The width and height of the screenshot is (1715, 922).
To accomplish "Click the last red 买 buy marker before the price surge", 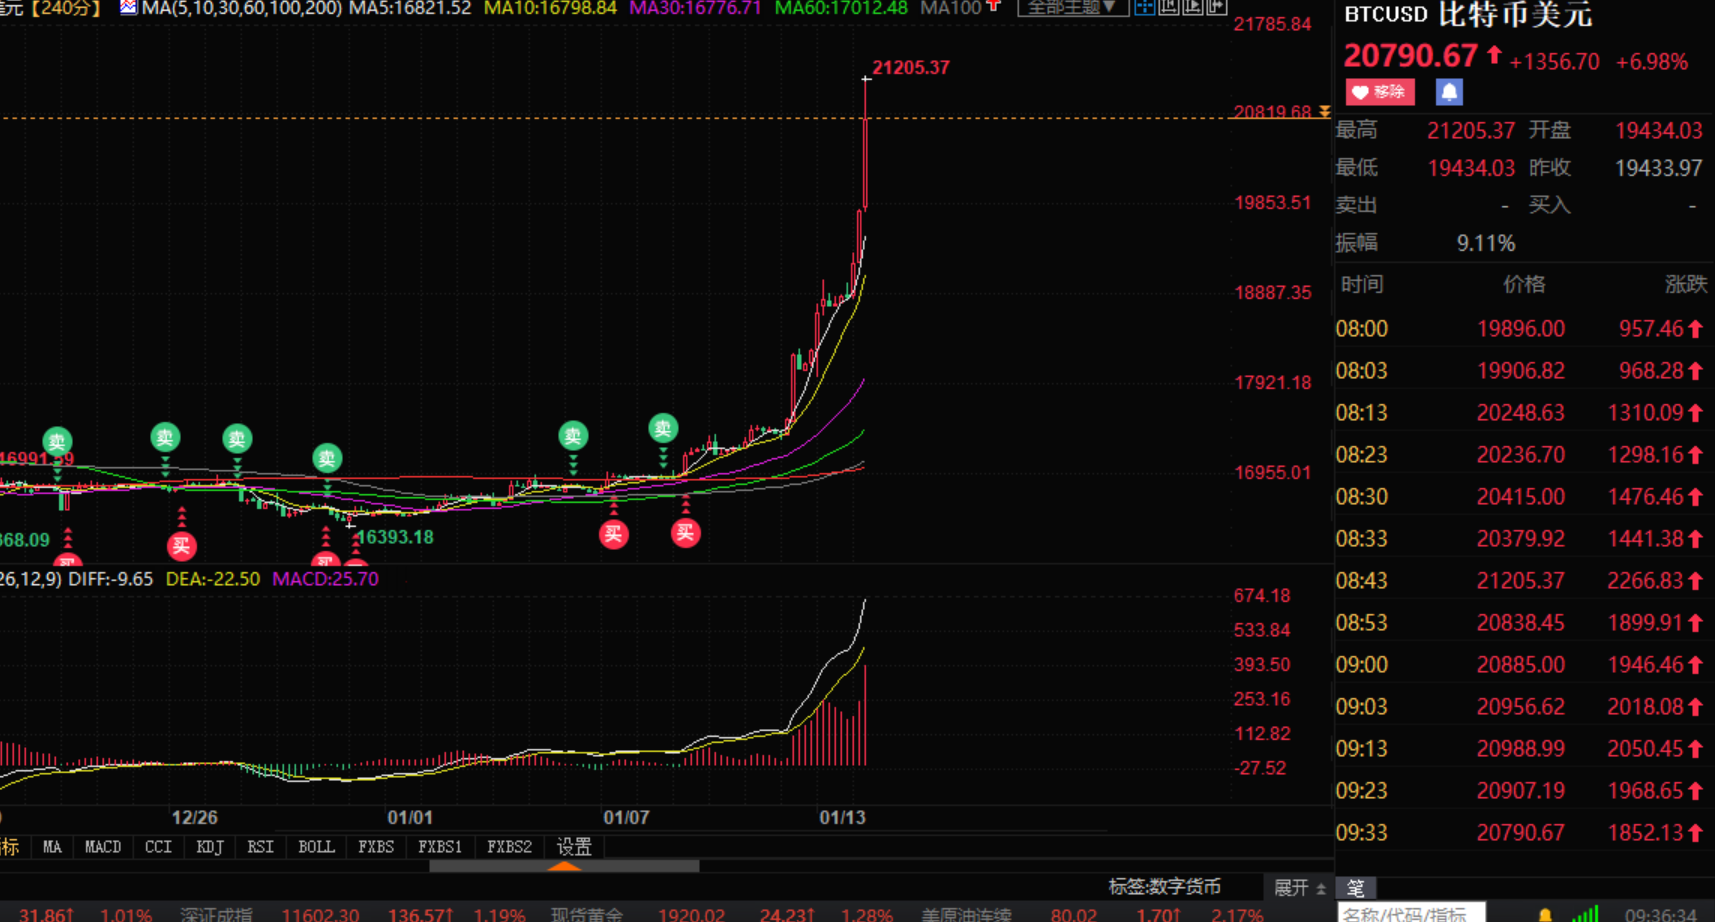I will (685, 533).
